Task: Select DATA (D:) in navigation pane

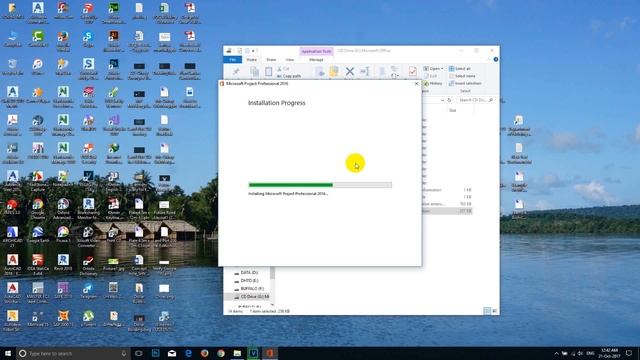Action: [249, 272]
